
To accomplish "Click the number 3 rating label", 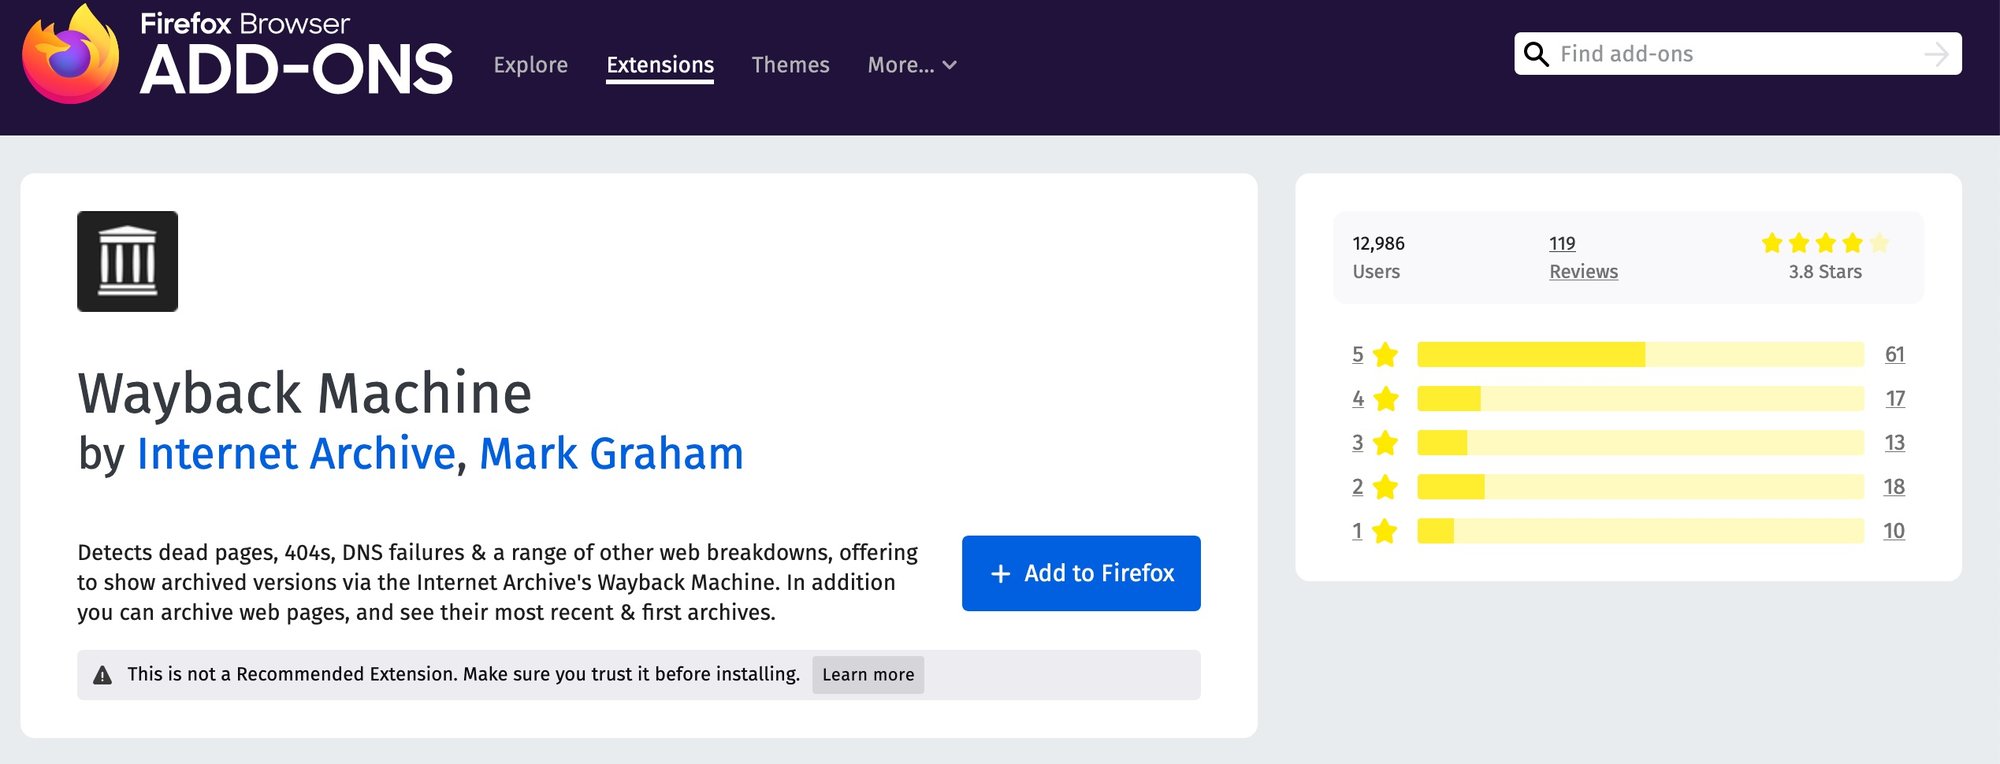I will pyautogui.click(x=1357, y=443).
